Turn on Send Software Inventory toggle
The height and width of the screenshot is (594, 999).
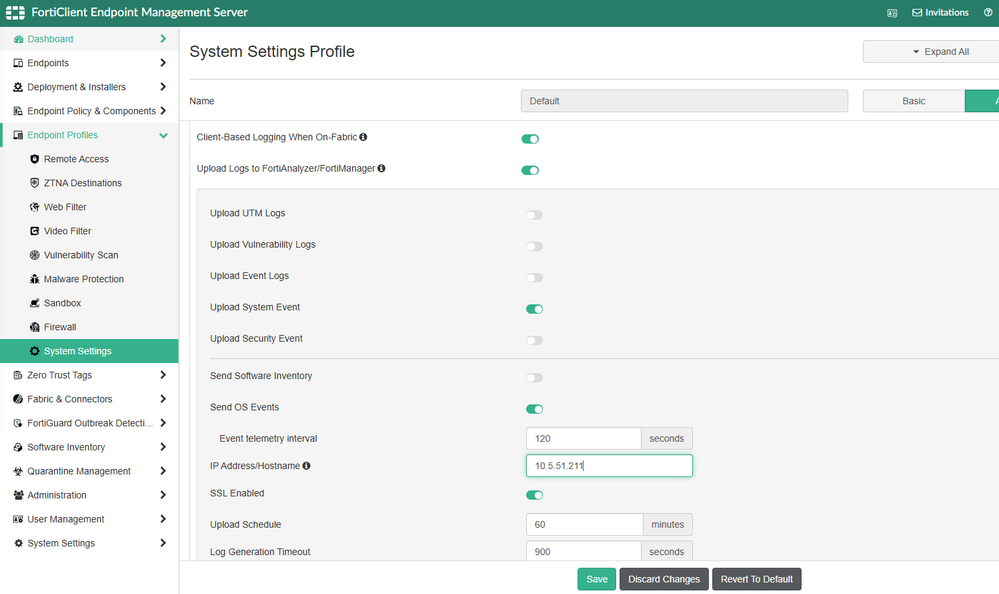[x=535, y=378]
